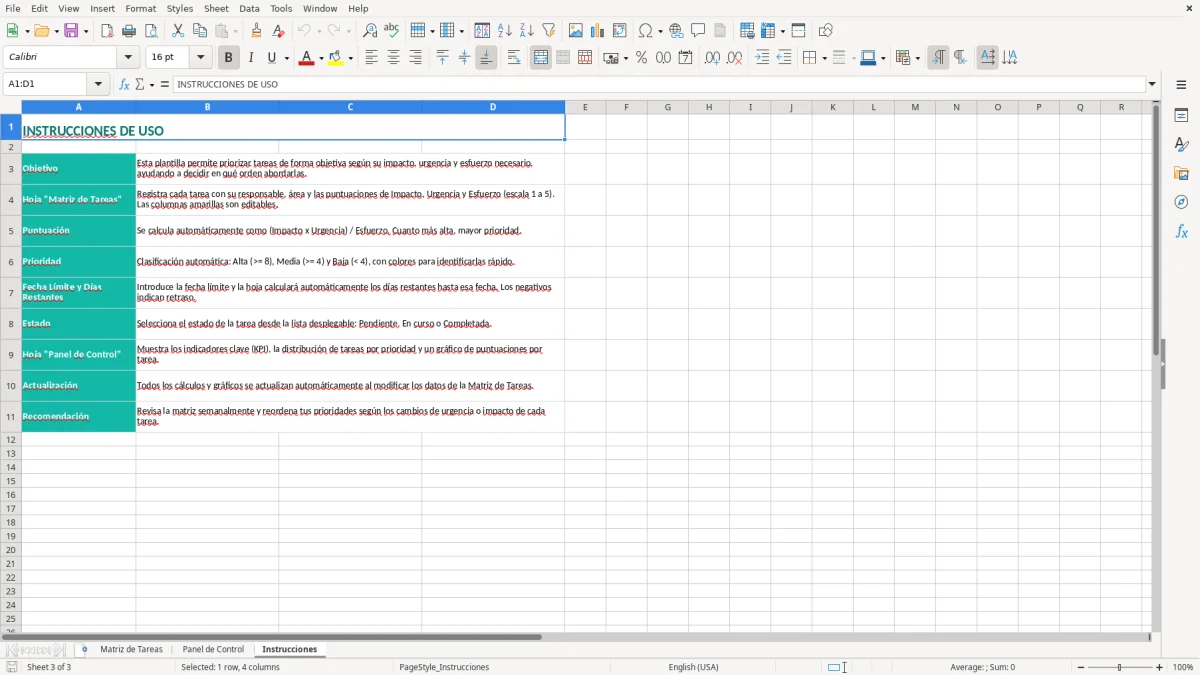Screen dimensions: 1200x675
Task: Open the Function Wizard
Action: click(x=124, y=85)
